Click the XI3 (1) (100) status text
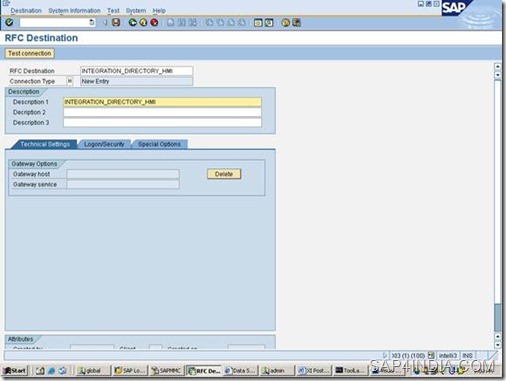 pyautogui.click(x=408, y=356)
